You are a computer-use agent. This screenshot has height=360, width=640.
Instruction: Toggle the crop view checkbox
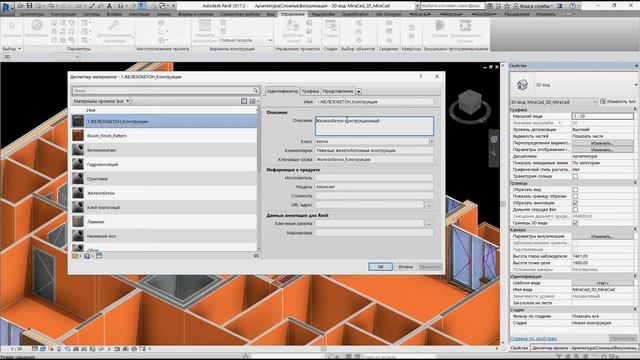tap(575, 190)
